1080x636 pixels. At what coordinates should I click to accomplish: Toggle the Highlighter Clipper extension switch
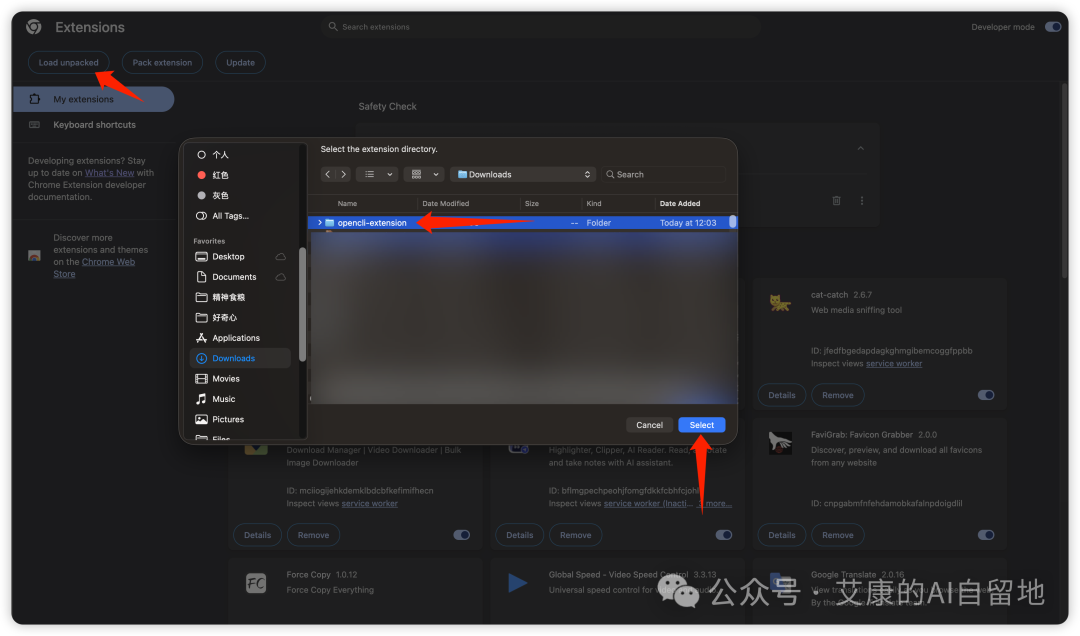(x=723, y=535)
